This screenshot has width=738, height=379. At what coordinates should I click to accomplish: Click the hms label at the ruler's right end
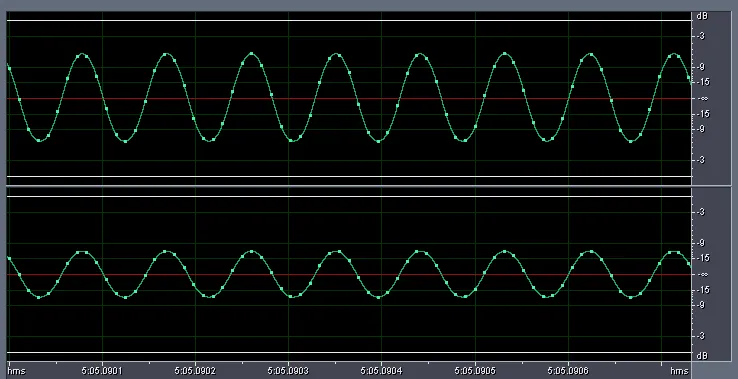(679, 371)
